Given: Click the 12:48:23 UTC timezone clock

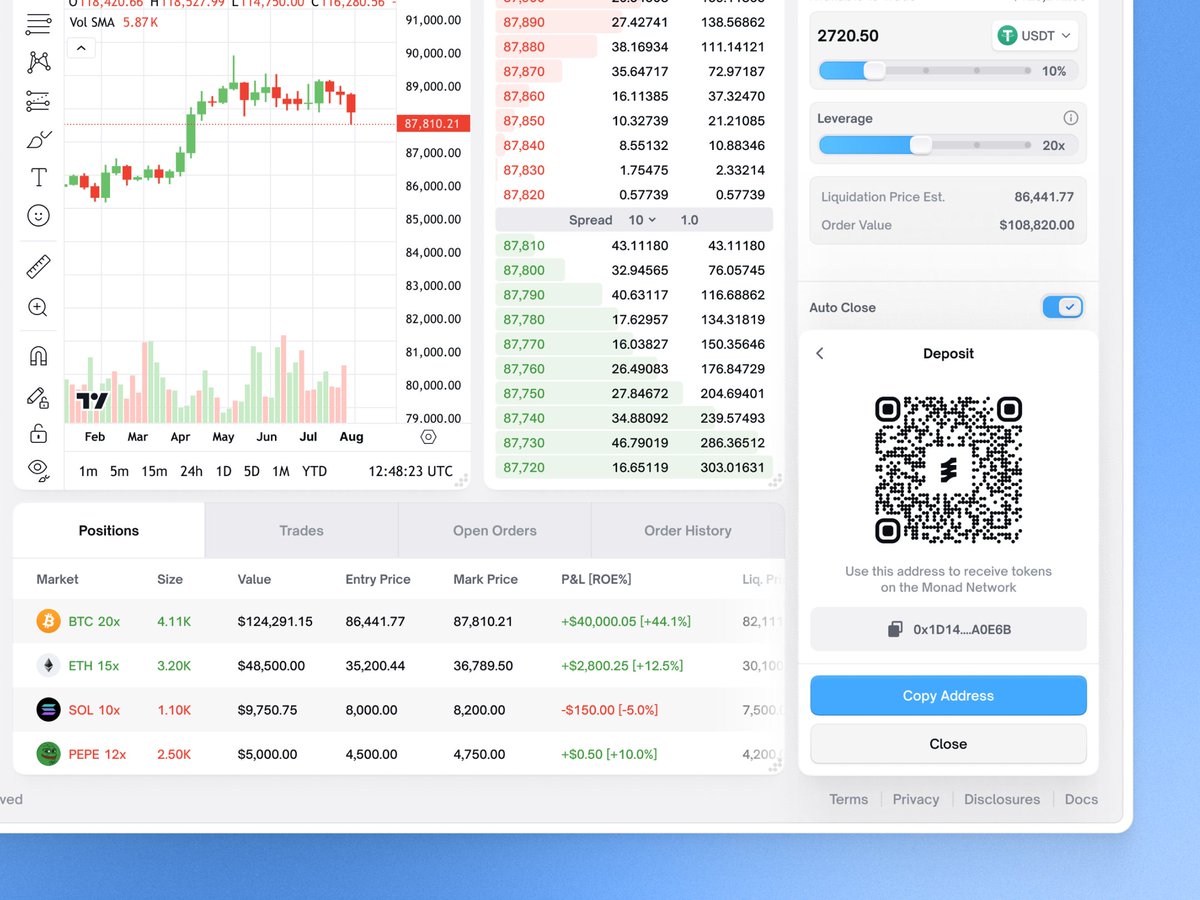Looking at the screenshot, I should [x=410, y=471].
